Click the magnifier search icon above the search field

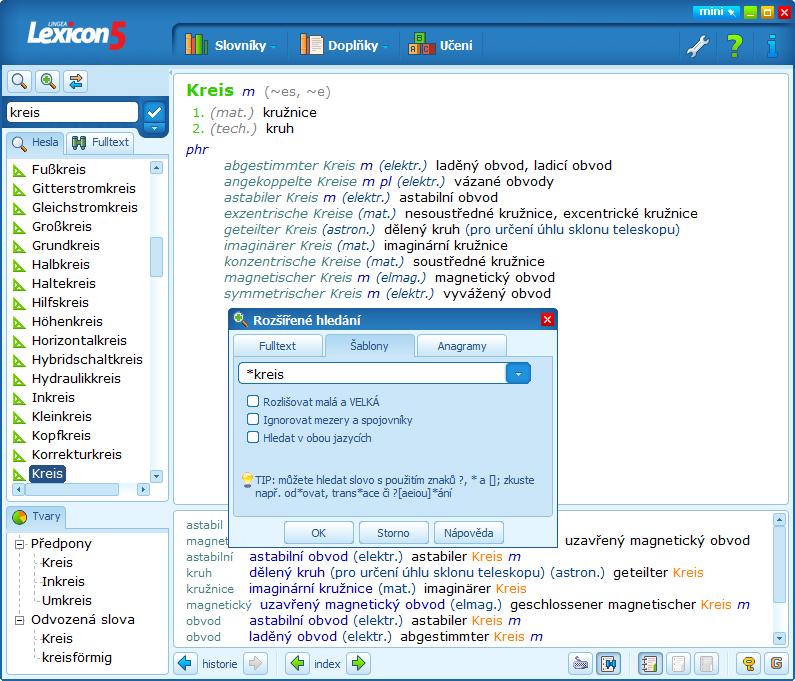(19, 81)
